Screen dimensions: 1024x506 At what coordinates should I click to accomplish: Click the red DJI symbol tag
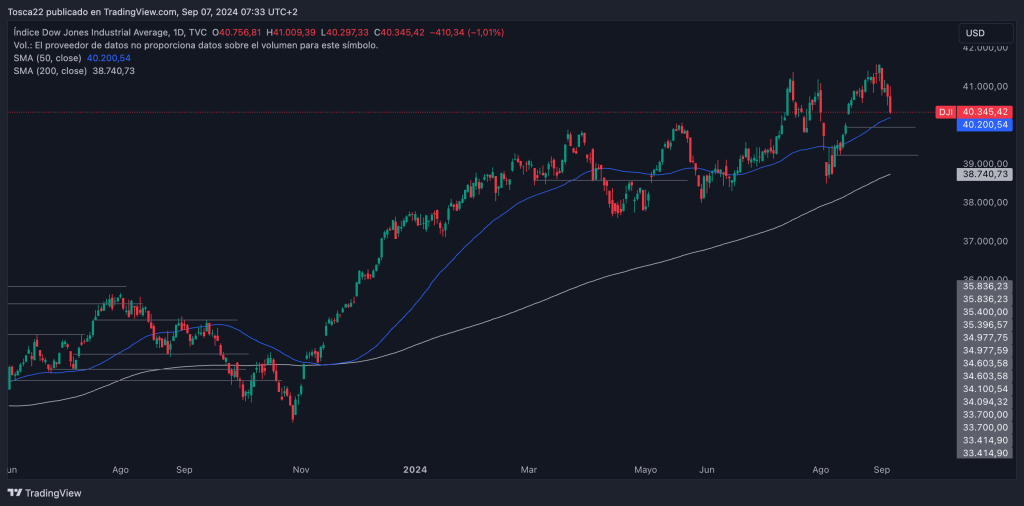pos(945,112)
